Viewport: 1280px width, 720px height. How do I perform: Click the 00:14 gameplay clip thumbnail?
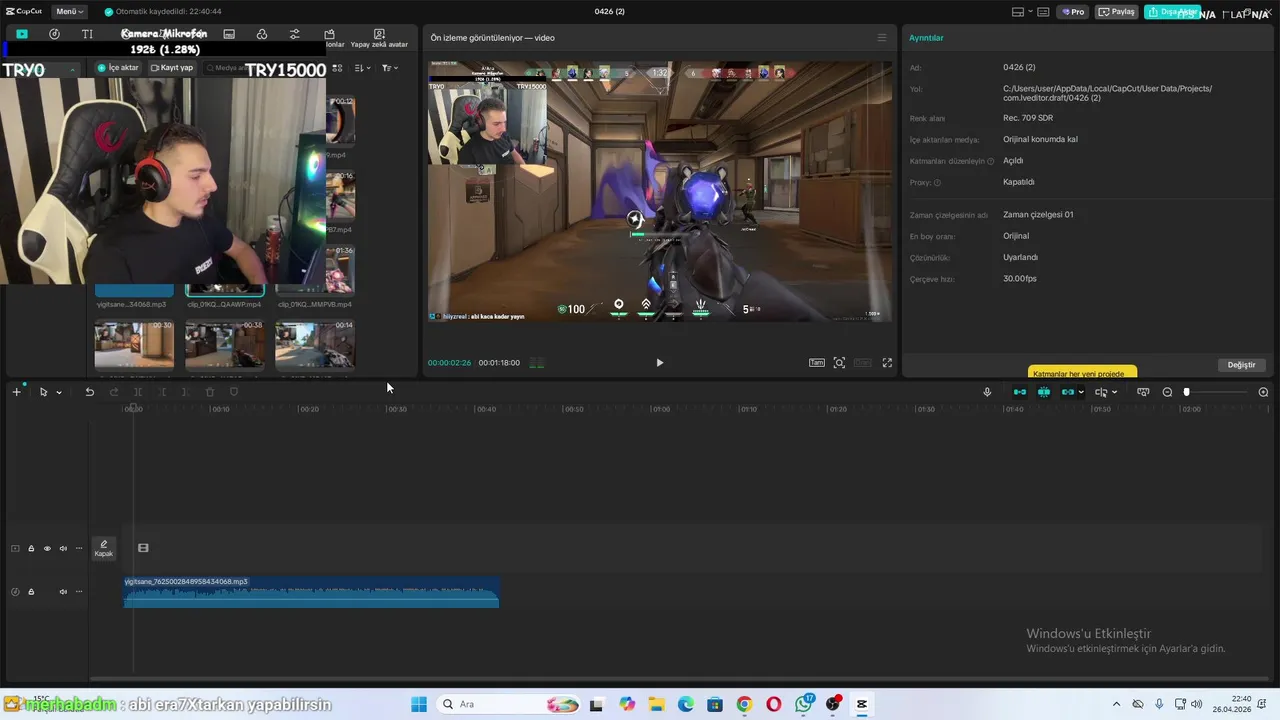315,344
